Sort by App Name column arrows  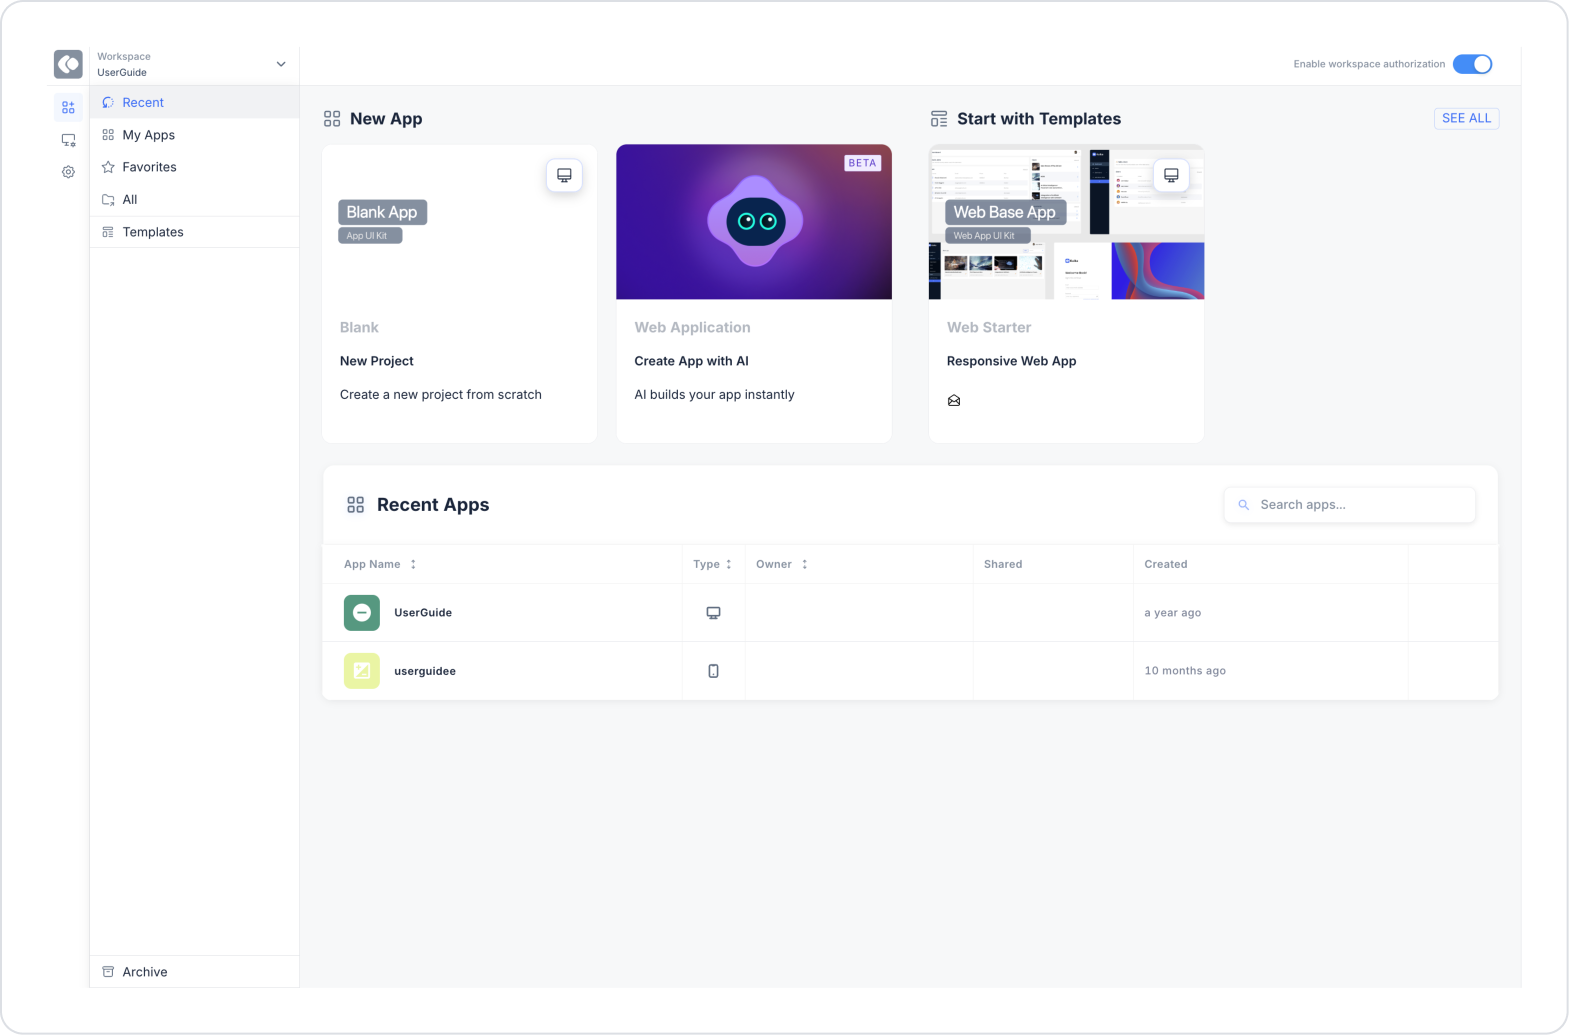click(413, 564)
